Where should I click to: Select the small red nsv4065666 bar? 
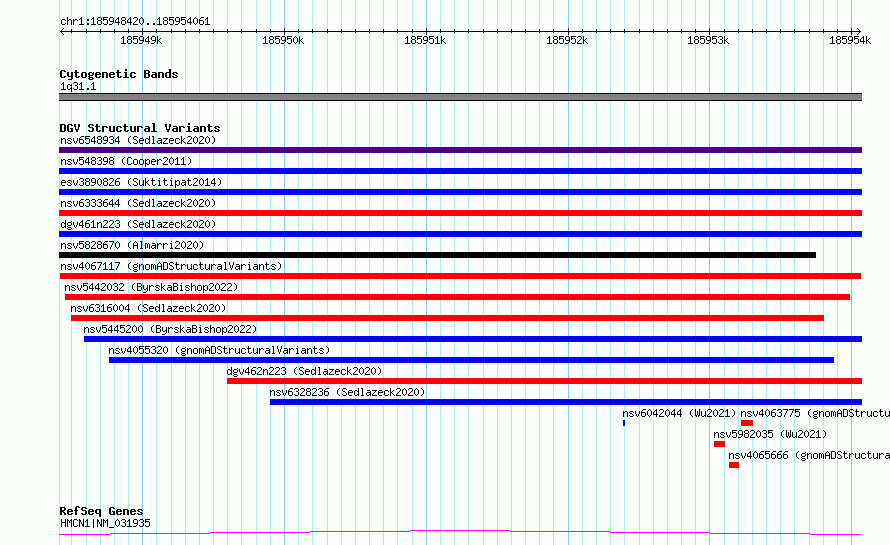pyautogui.click(x=734, y=465)
